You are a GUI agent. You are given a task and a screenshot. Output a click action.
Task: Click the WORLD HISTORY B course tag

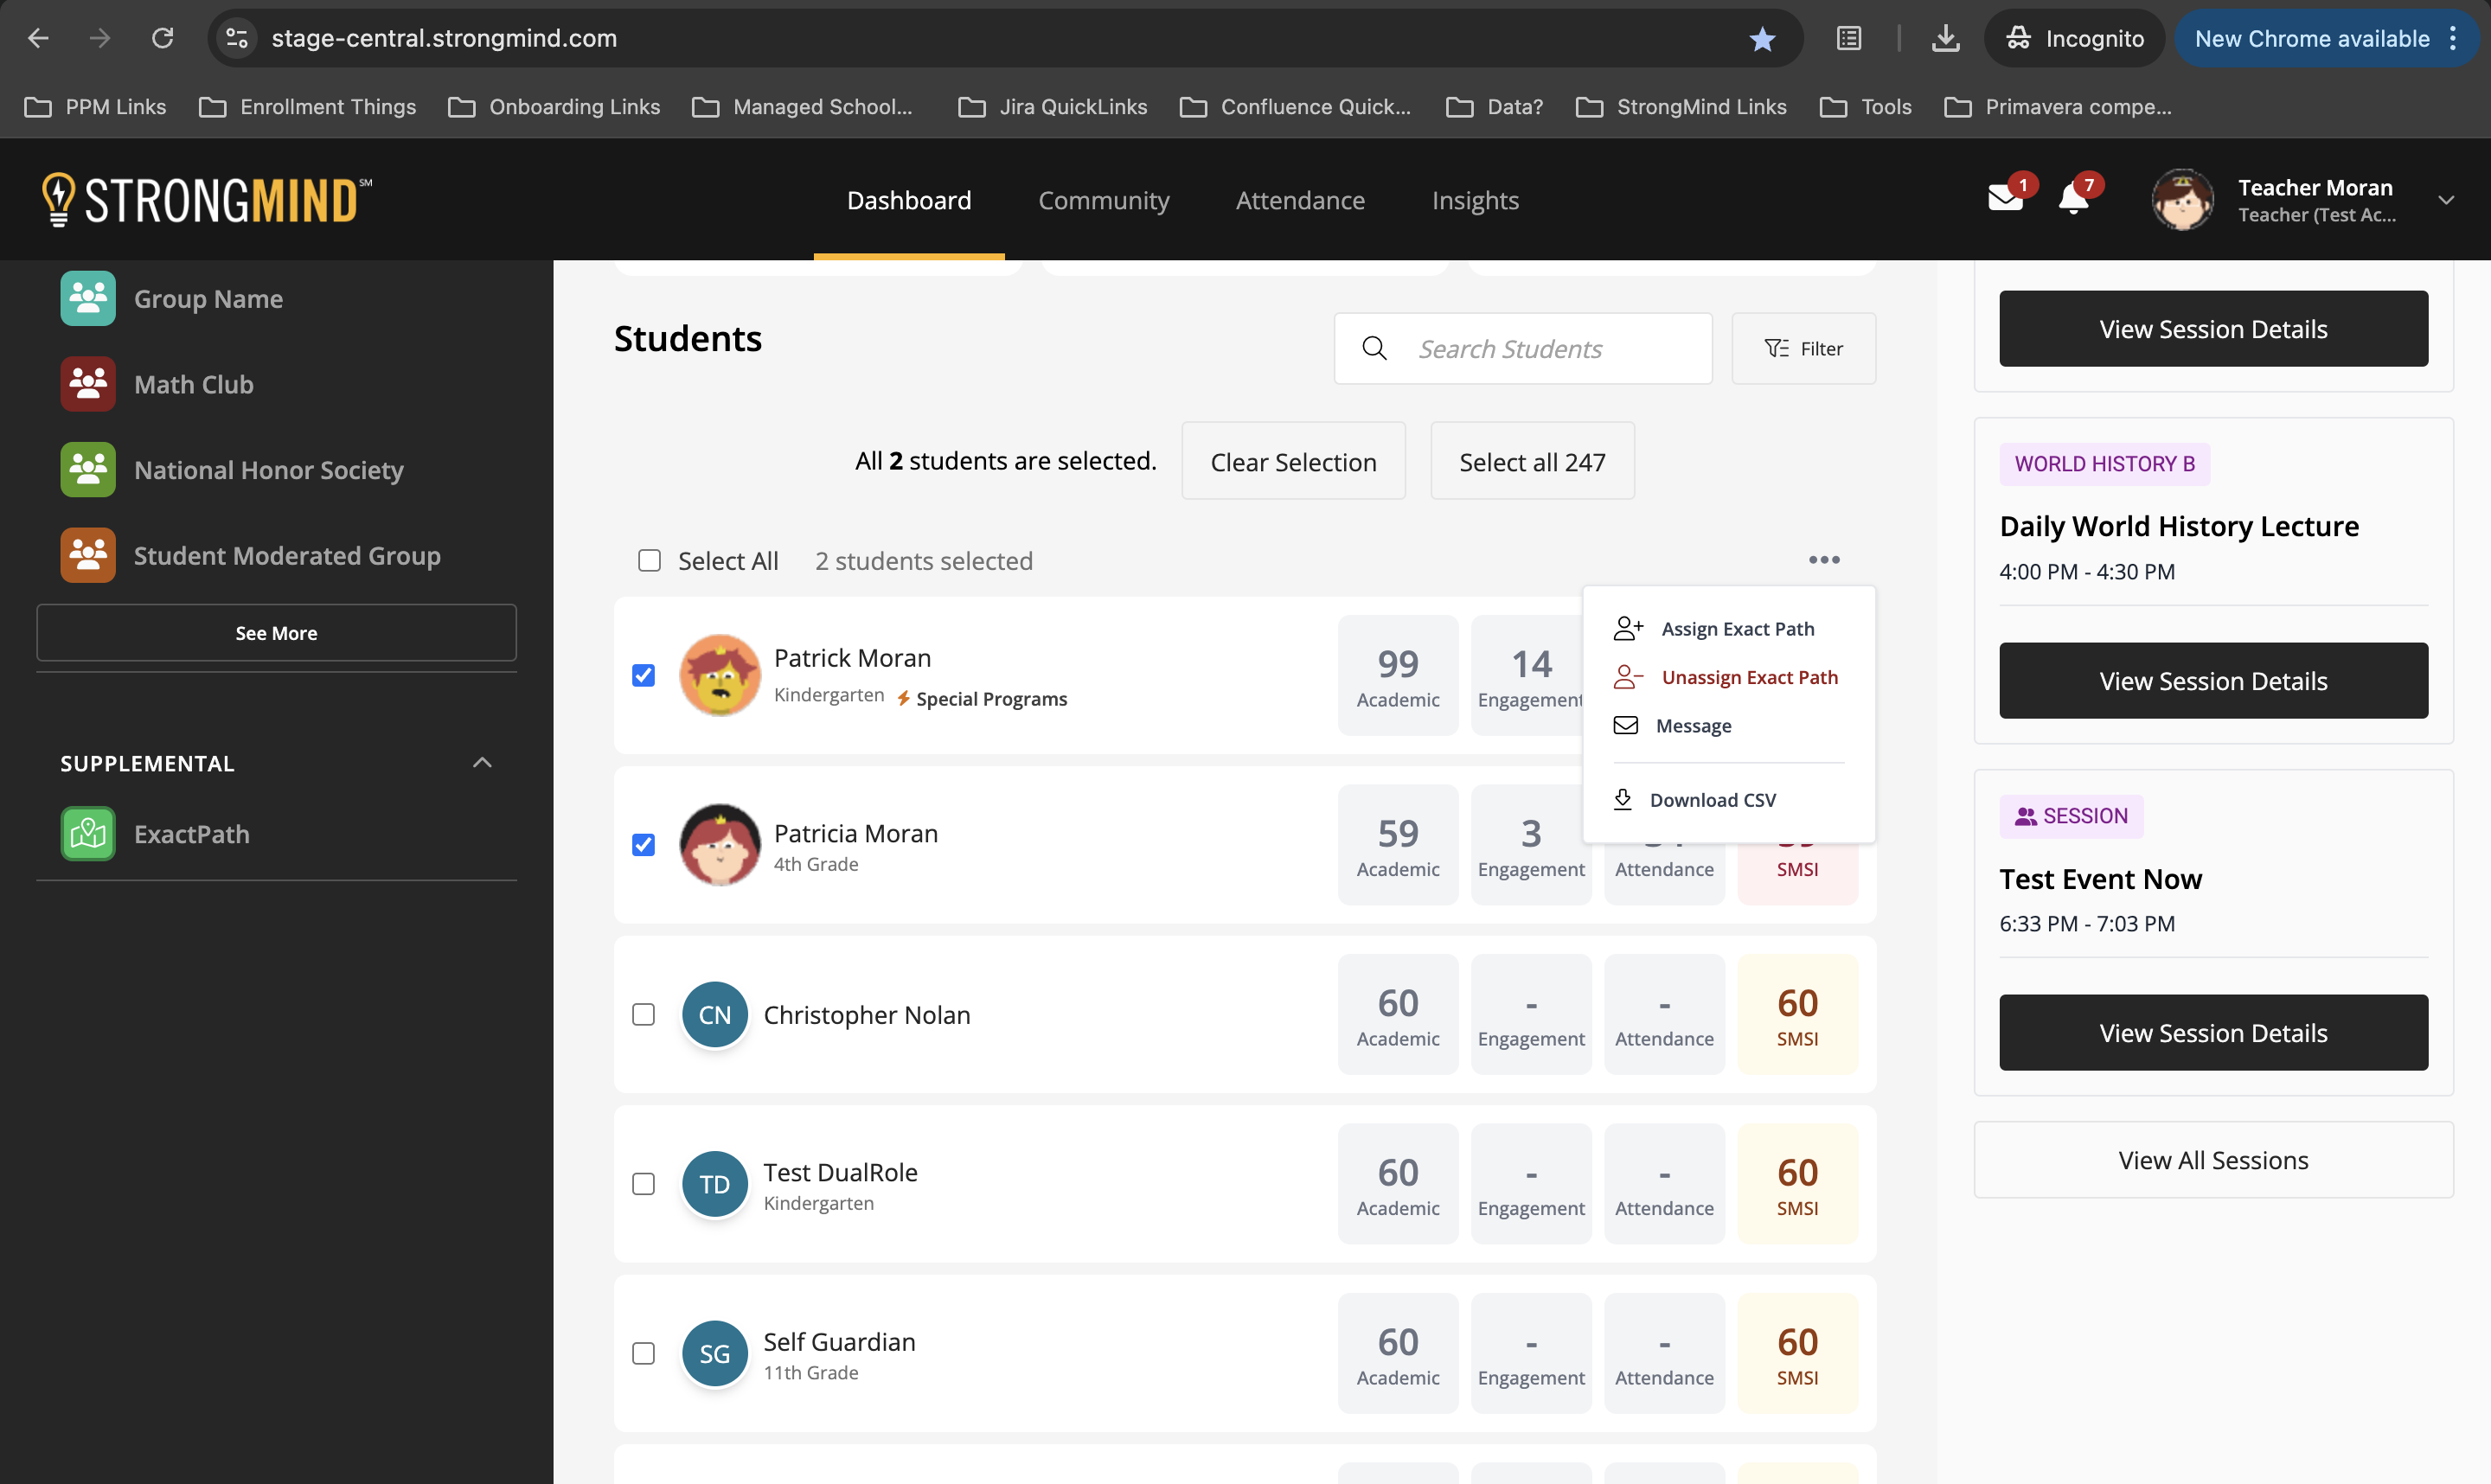(x=2104, y=464)
